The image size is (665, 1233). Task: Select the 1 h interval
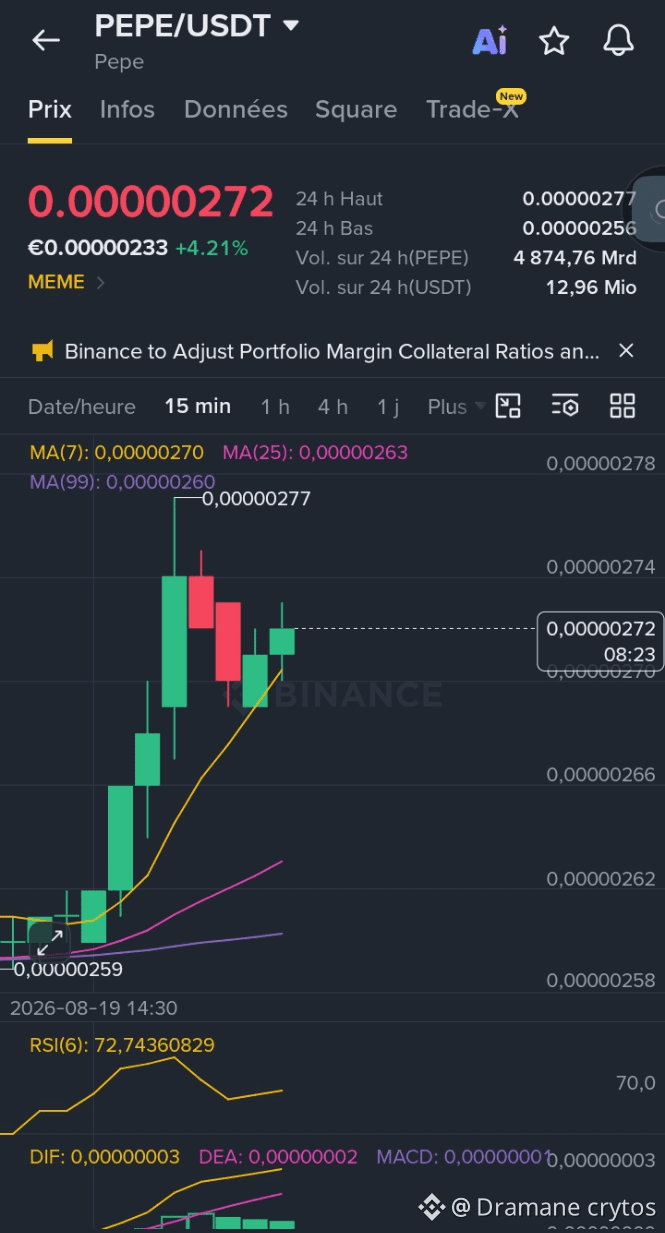point(275,406)
